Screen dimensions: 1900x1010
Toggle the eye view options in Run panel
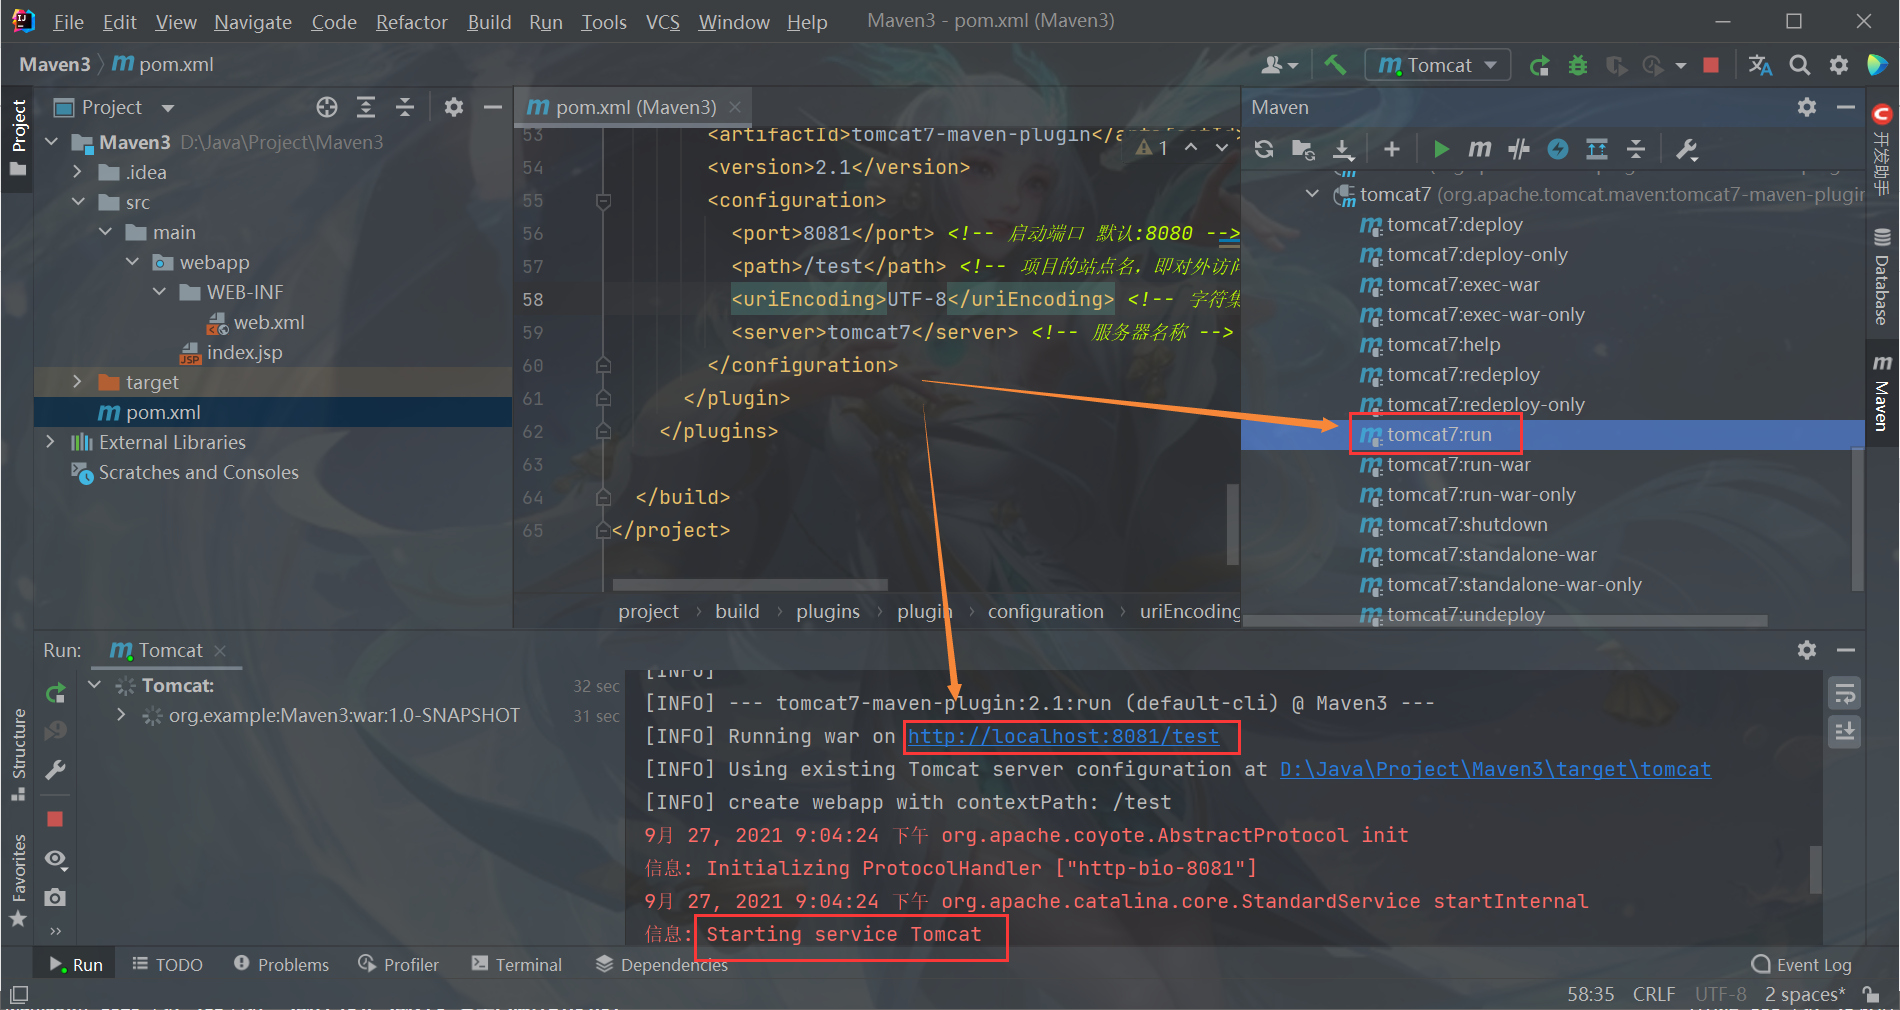[x=56, y=859]
